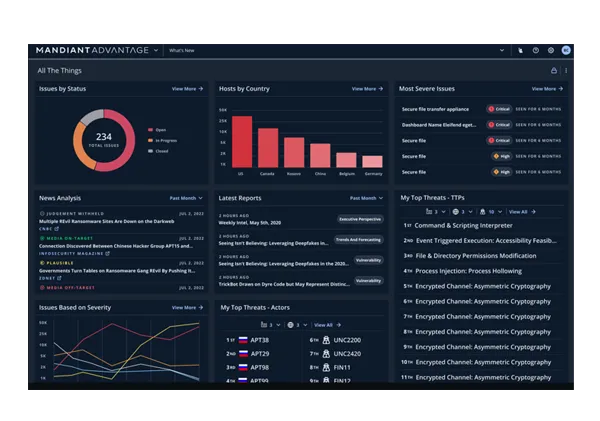
Task: Click the Open legend color swatch
Action: click(x=150, y=129)
